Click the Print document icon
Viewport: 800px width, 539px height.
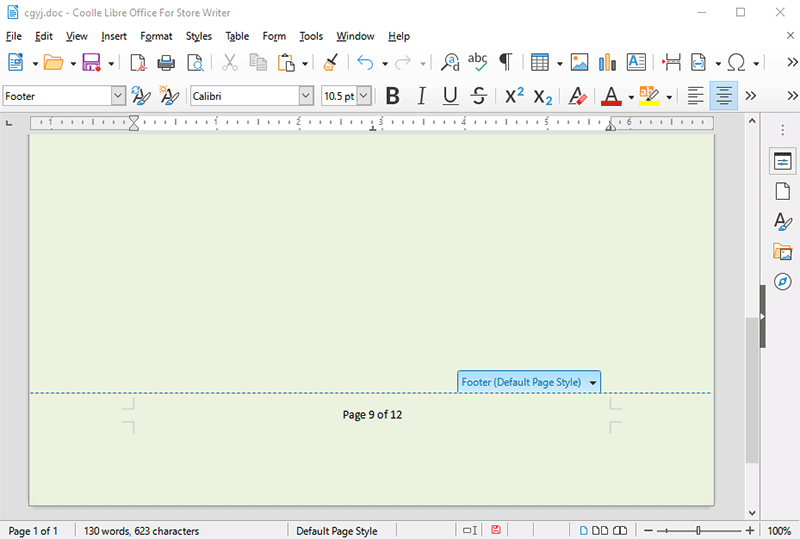(x=167, y=63)
